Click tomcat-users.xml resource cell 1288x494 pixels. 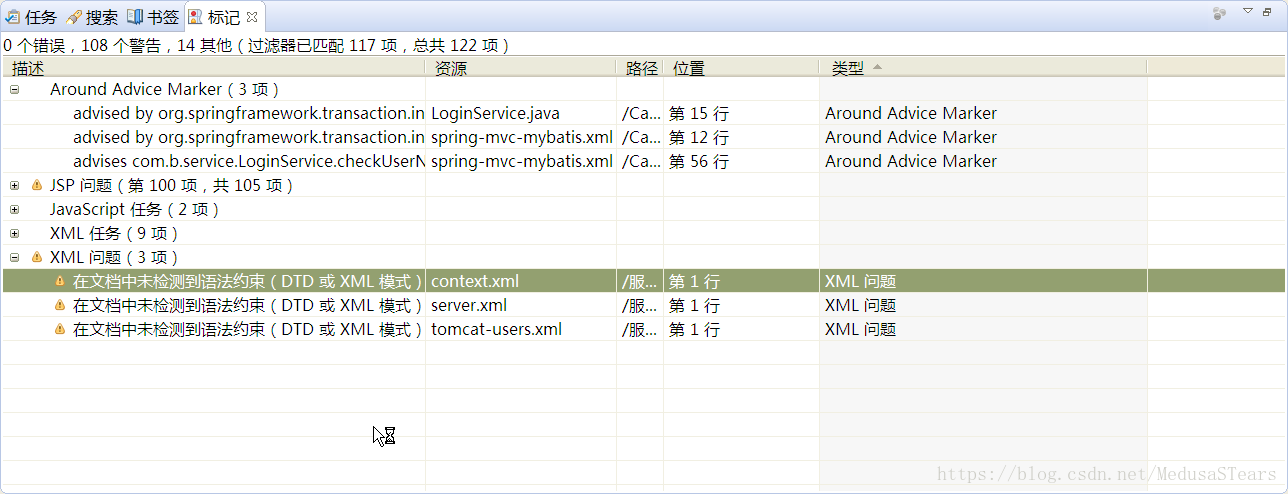coord(496,329)
